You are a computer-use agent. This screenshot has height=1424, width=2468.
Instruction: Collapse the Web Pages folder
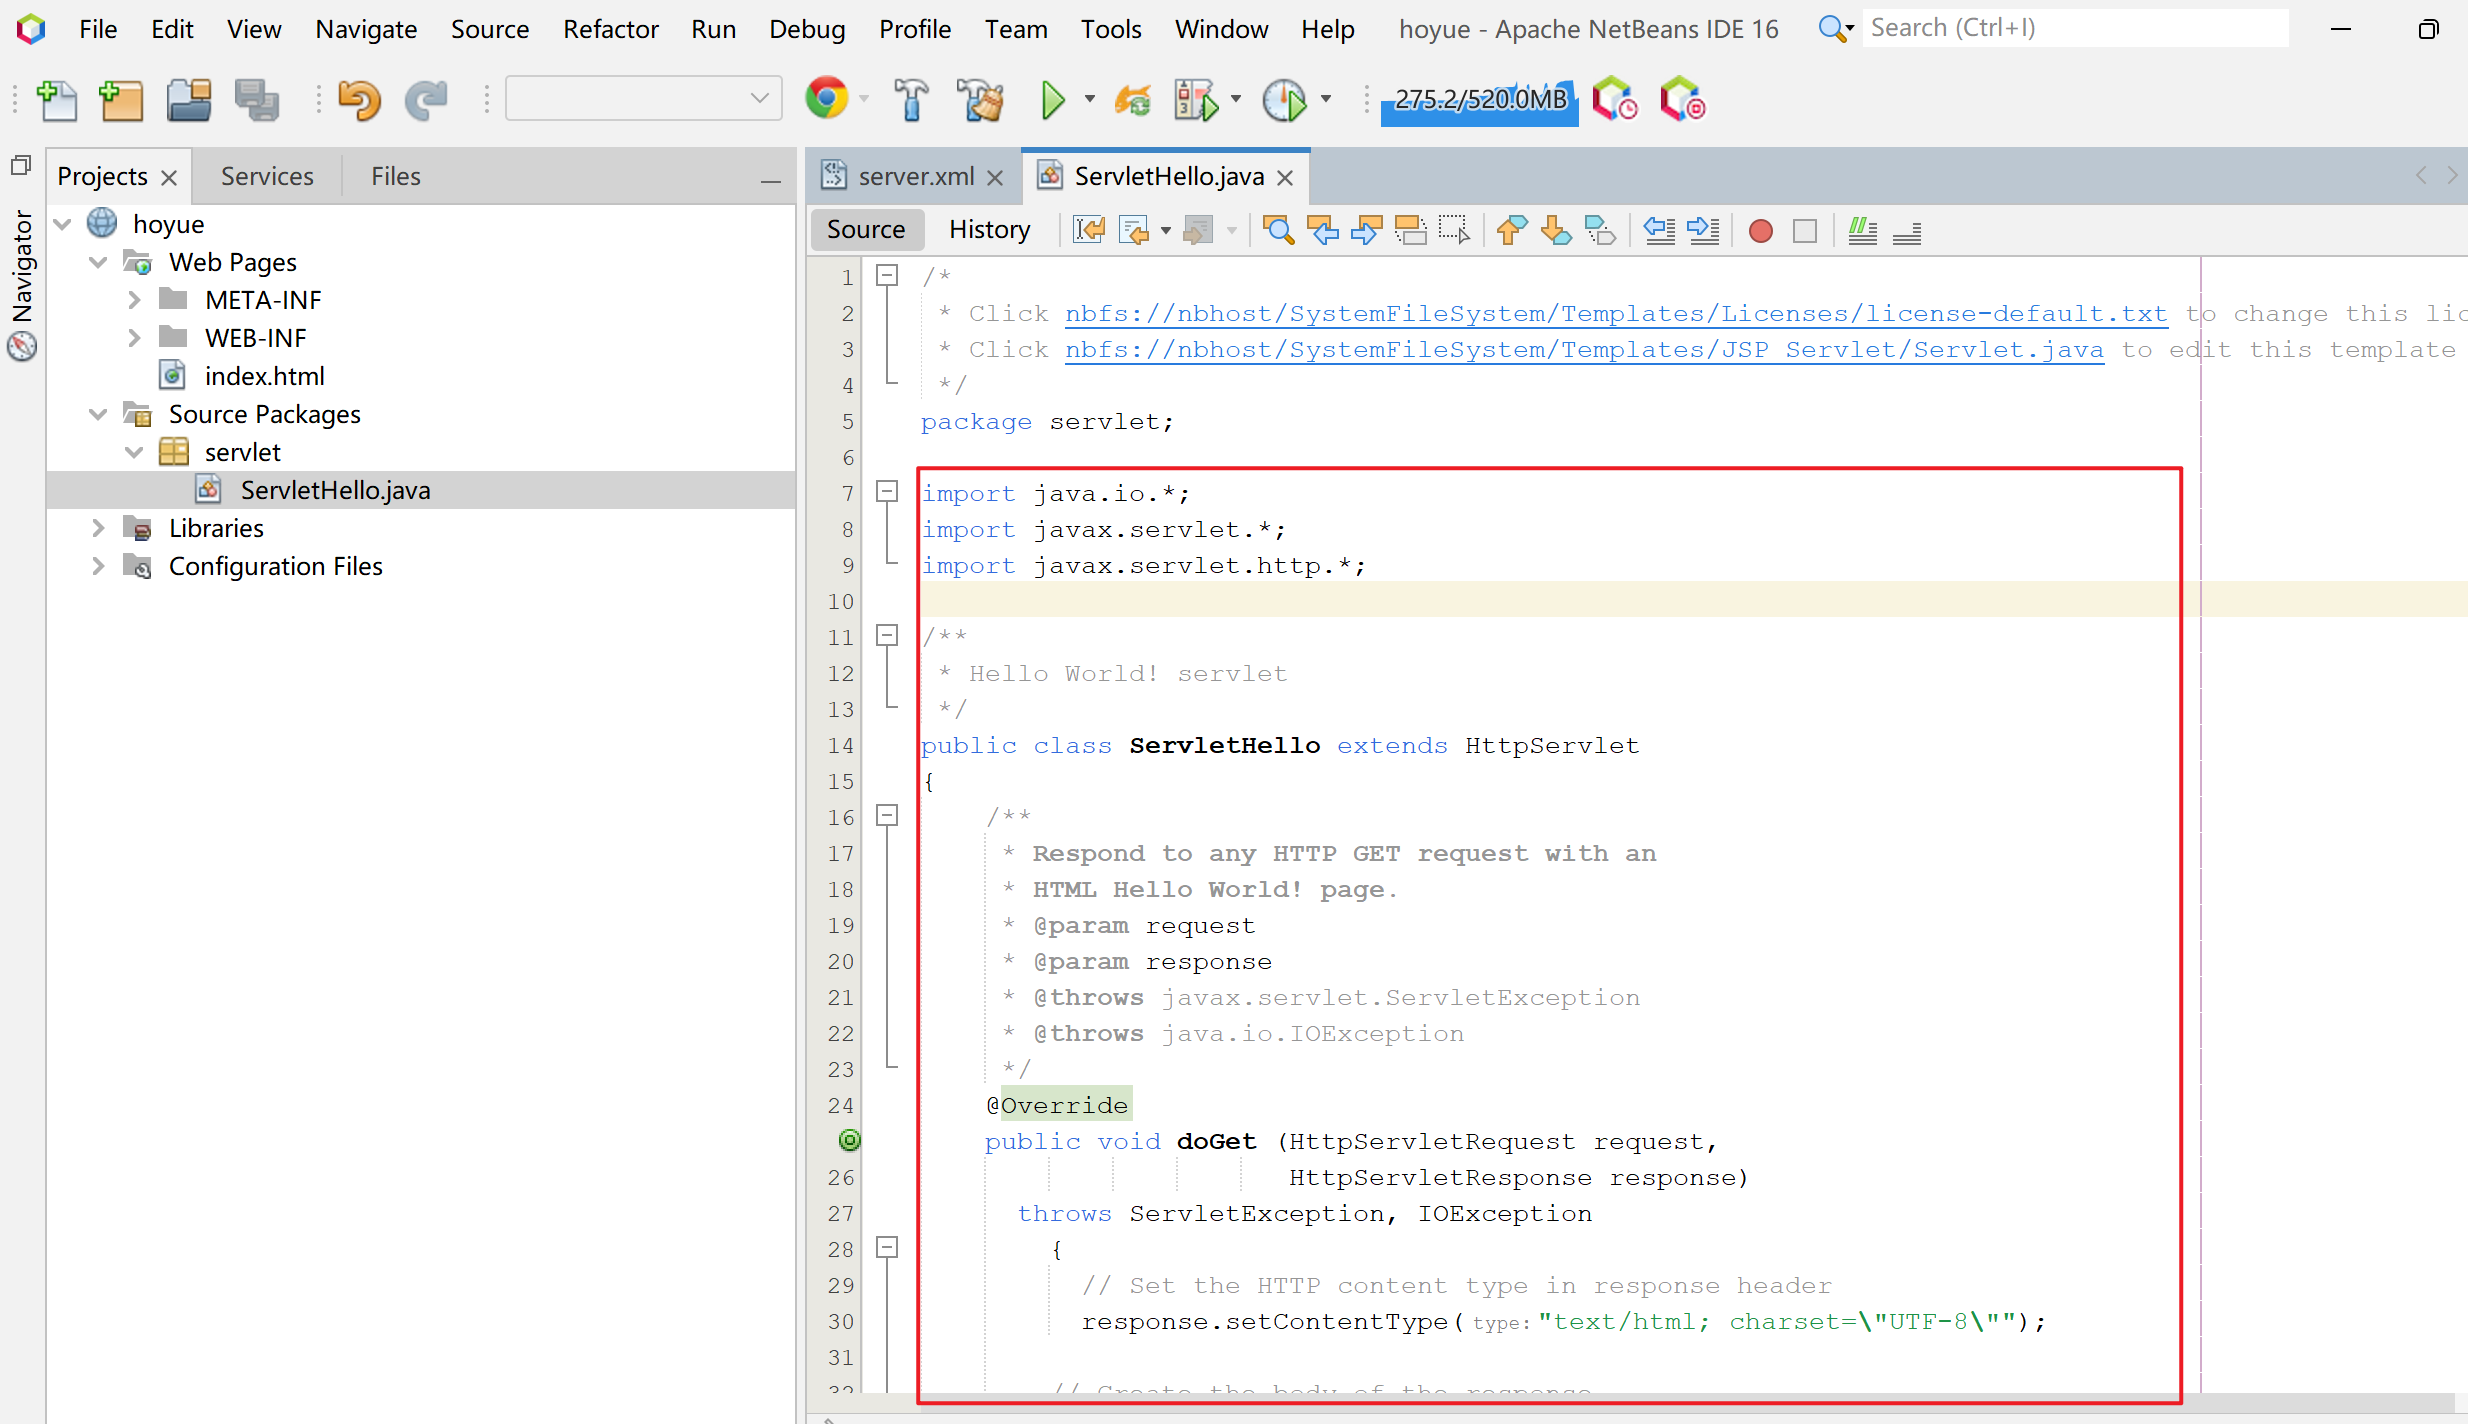tap(98, 261)
